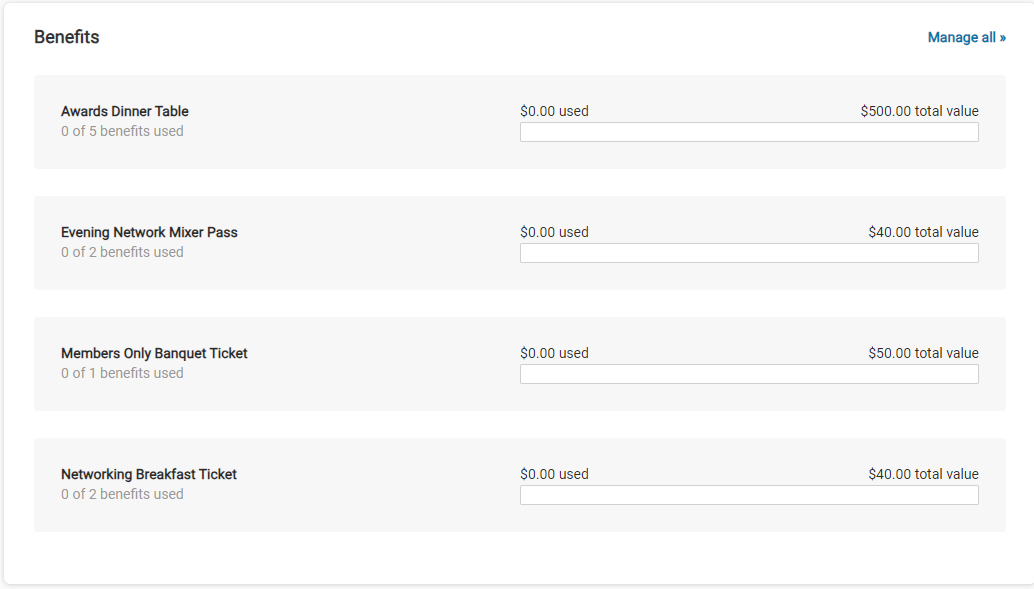Screen dimensions: 1034x589
Task: Select the Awards Dinner Table title
Action: [125, 112]
